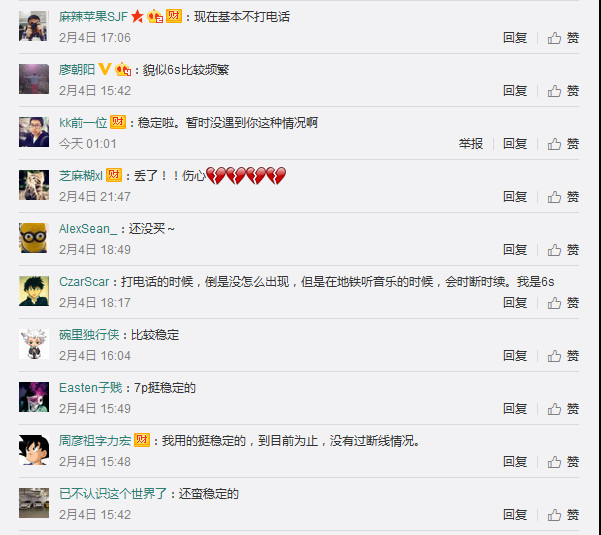Screen dimensions: 601x535
Task: Click the minion avatar of AlexSean_
Action: 34,238
